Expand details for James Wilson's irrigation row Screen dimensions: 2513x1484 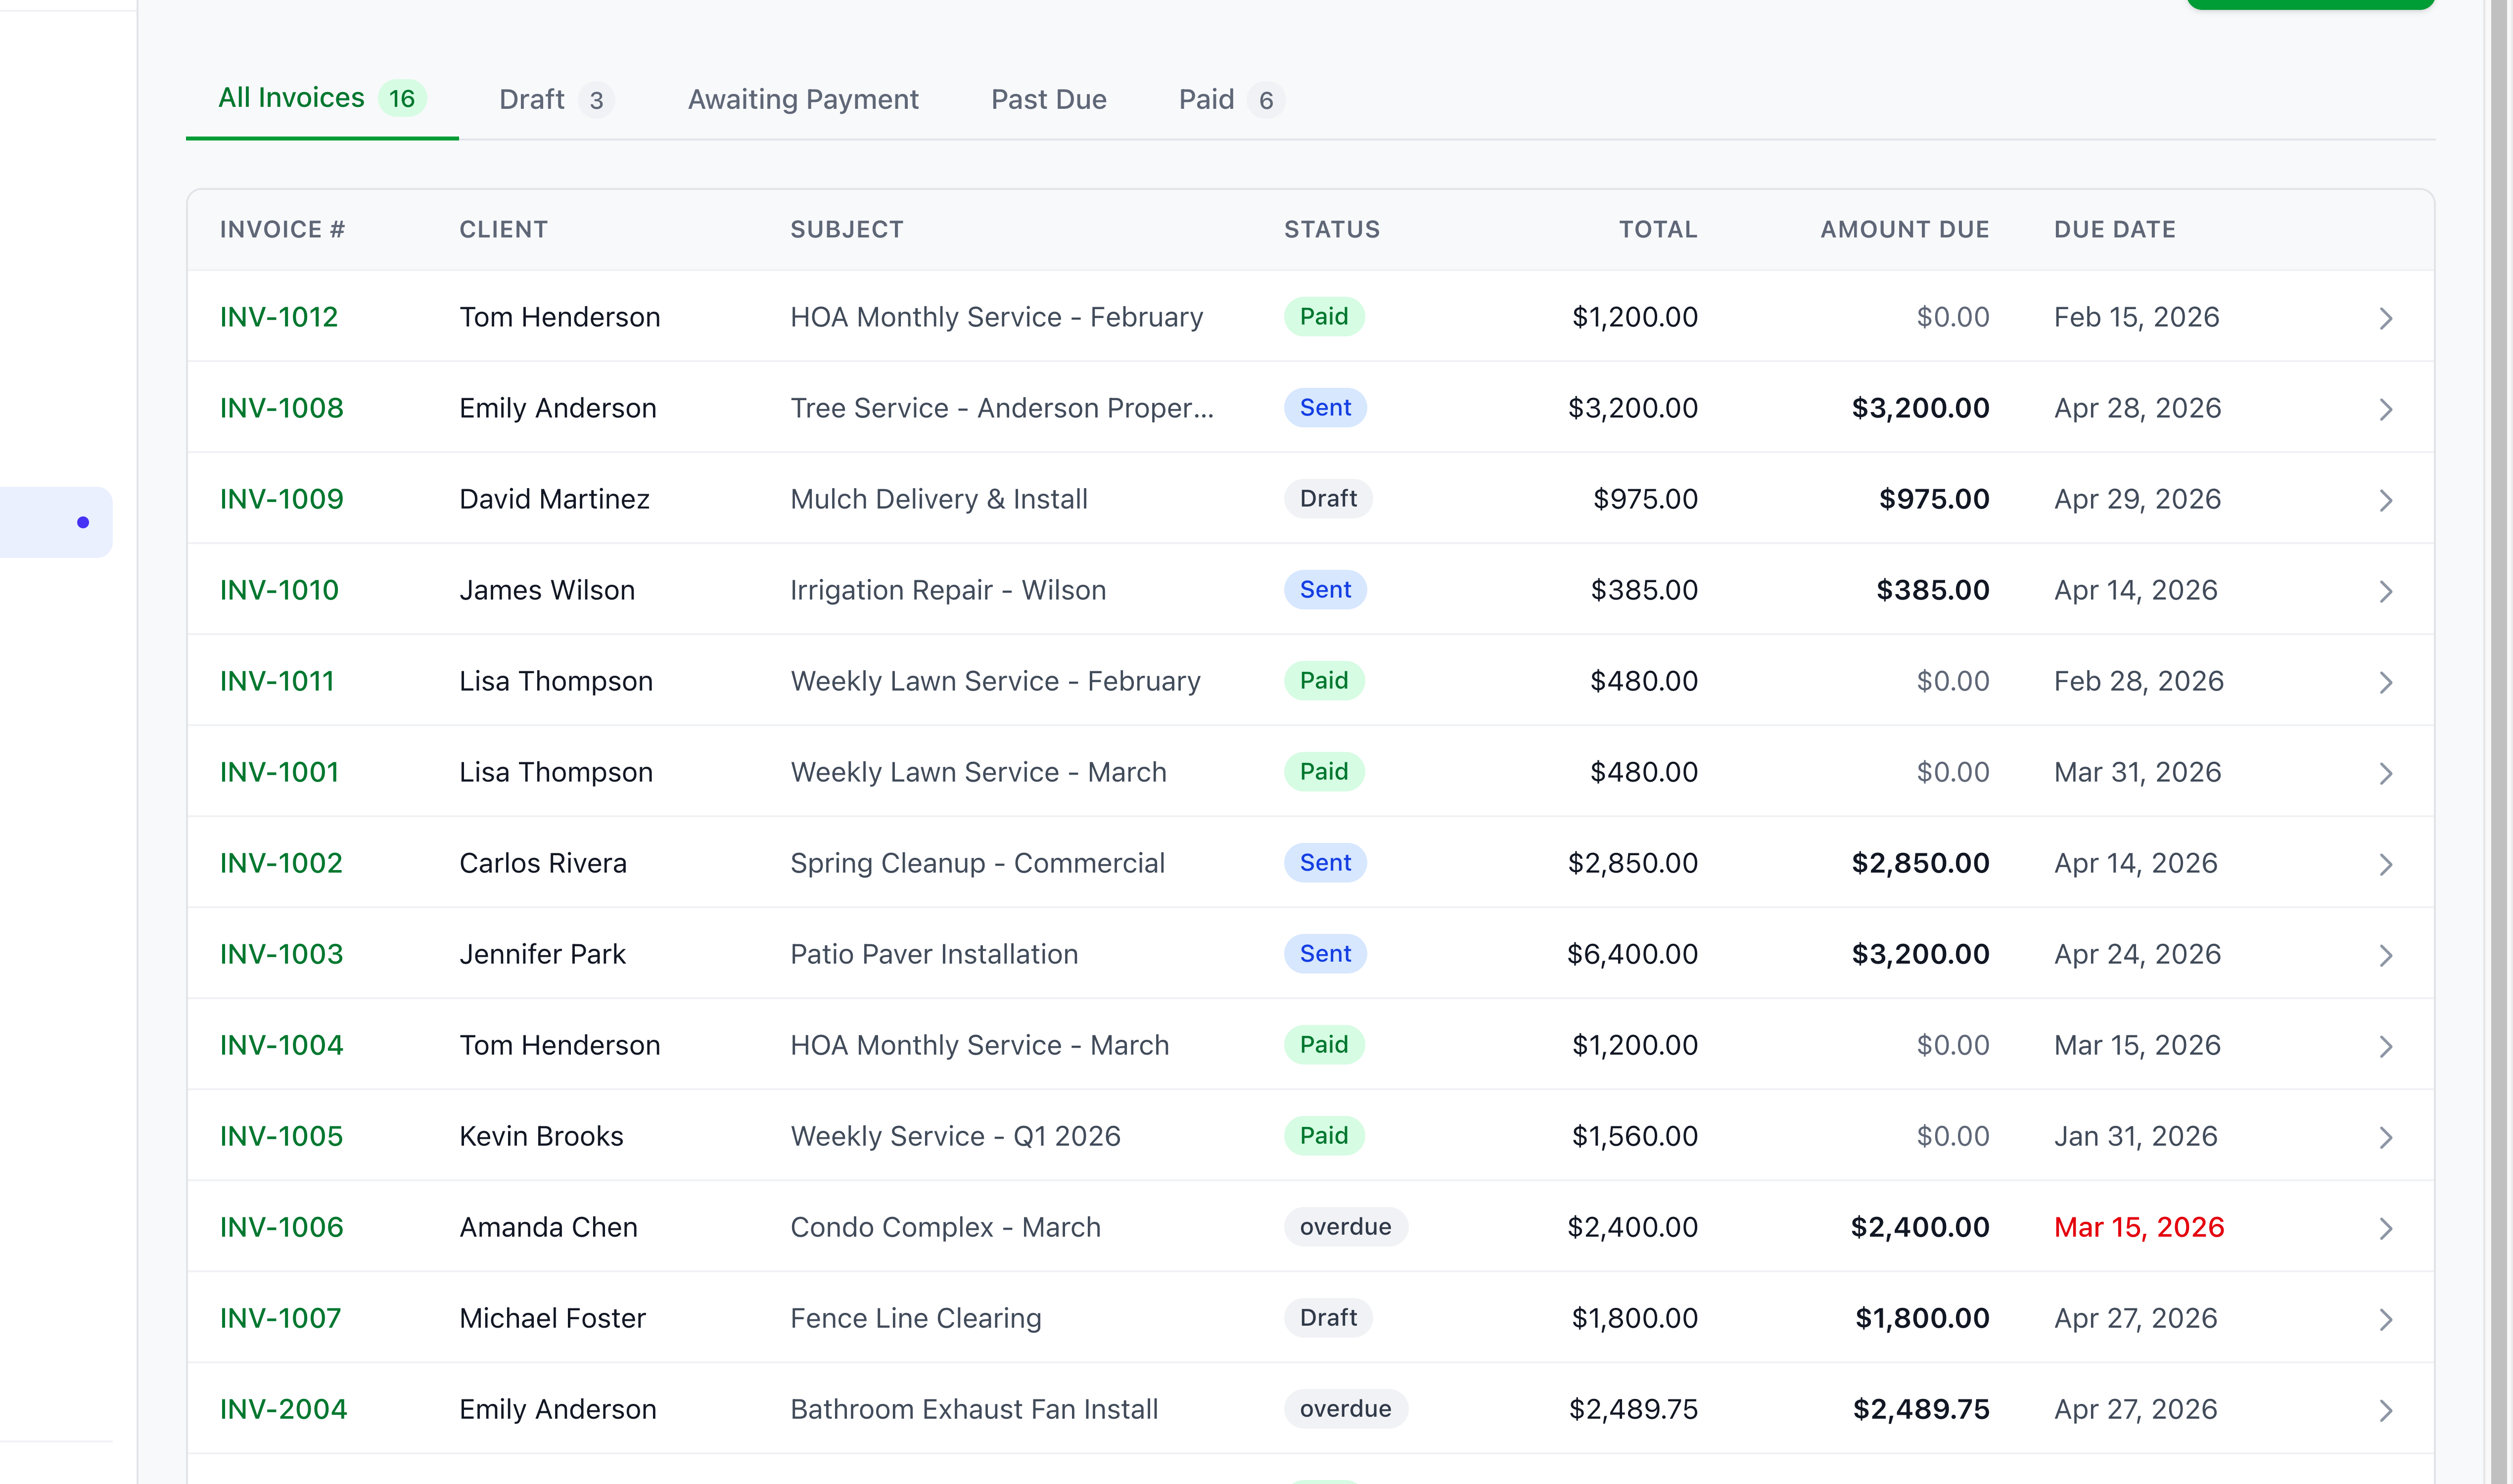point(2387,591)
